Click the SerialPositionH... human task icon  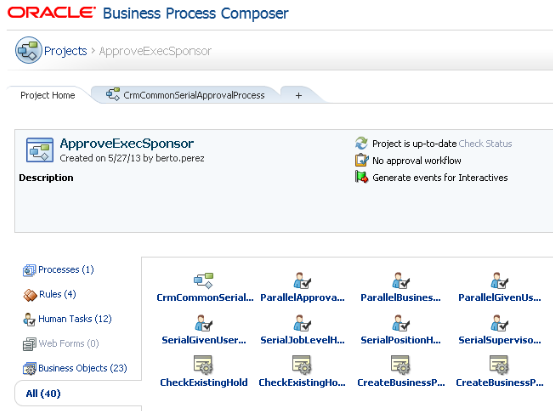(x=400, y=323)
